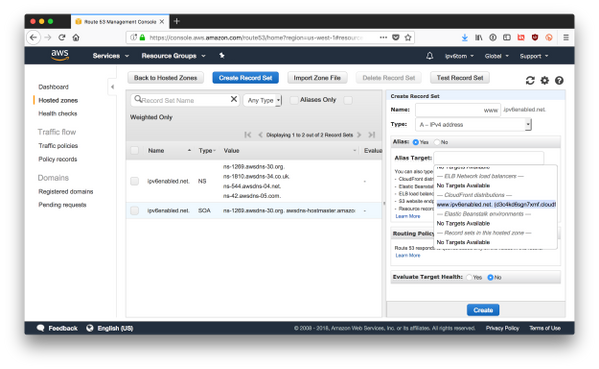Go to previous page of record sets
The image size is (599, 369).
pyautogui.click(x=260, y=135)
